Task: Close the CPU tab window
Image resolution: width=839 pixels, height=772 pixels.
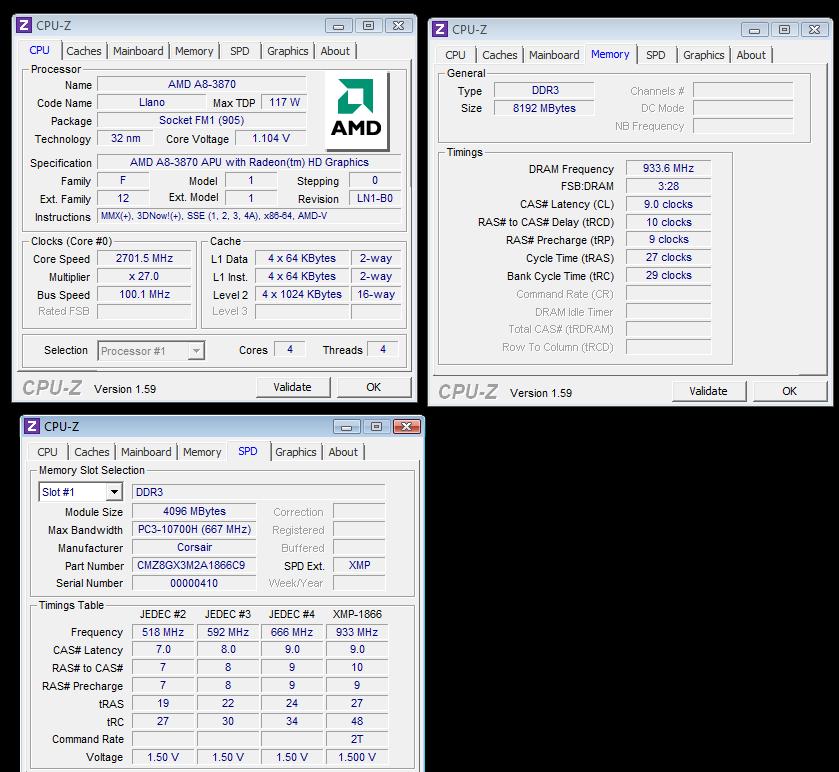Action: point(398,26)
